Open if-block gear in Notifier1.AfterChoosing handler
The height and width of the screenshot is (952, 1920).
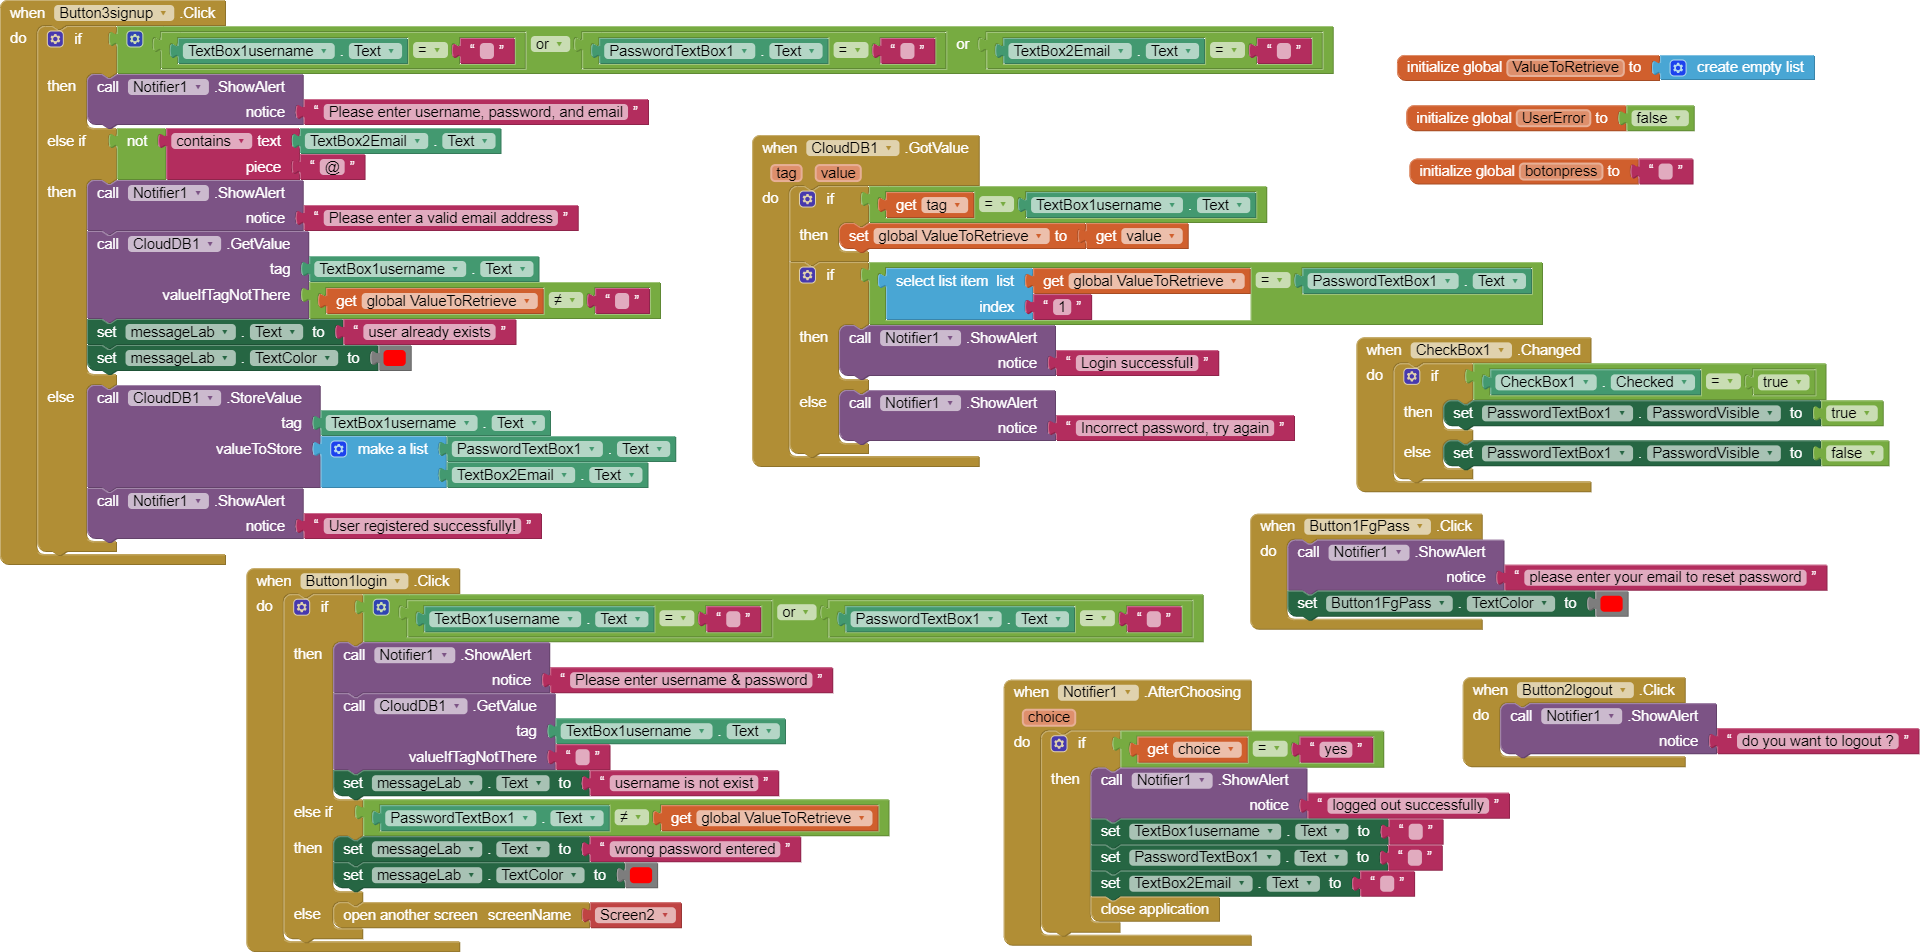point(1059,743)
